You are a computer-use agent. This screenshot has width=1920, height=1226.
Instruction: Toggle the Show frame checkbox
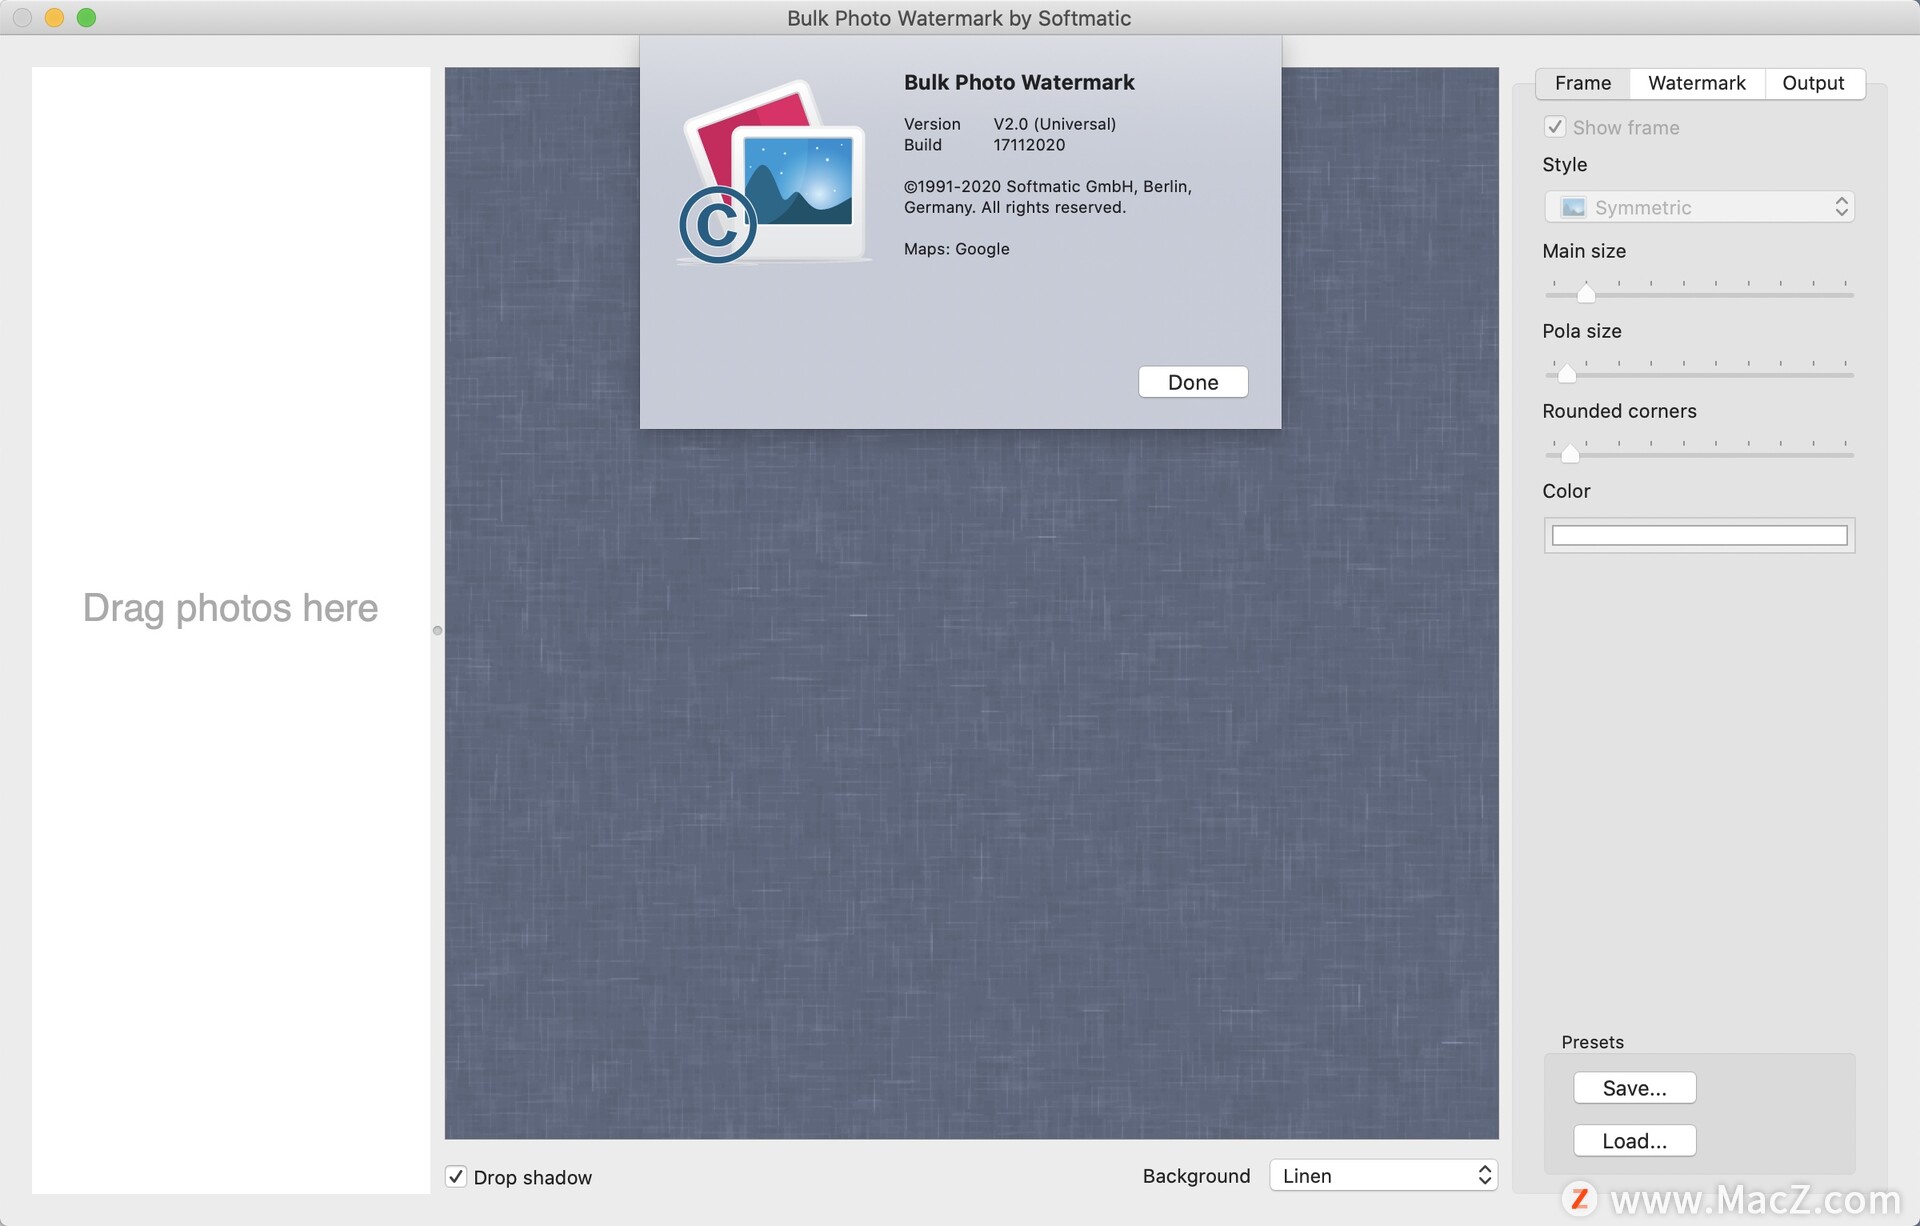[1554, 127]
